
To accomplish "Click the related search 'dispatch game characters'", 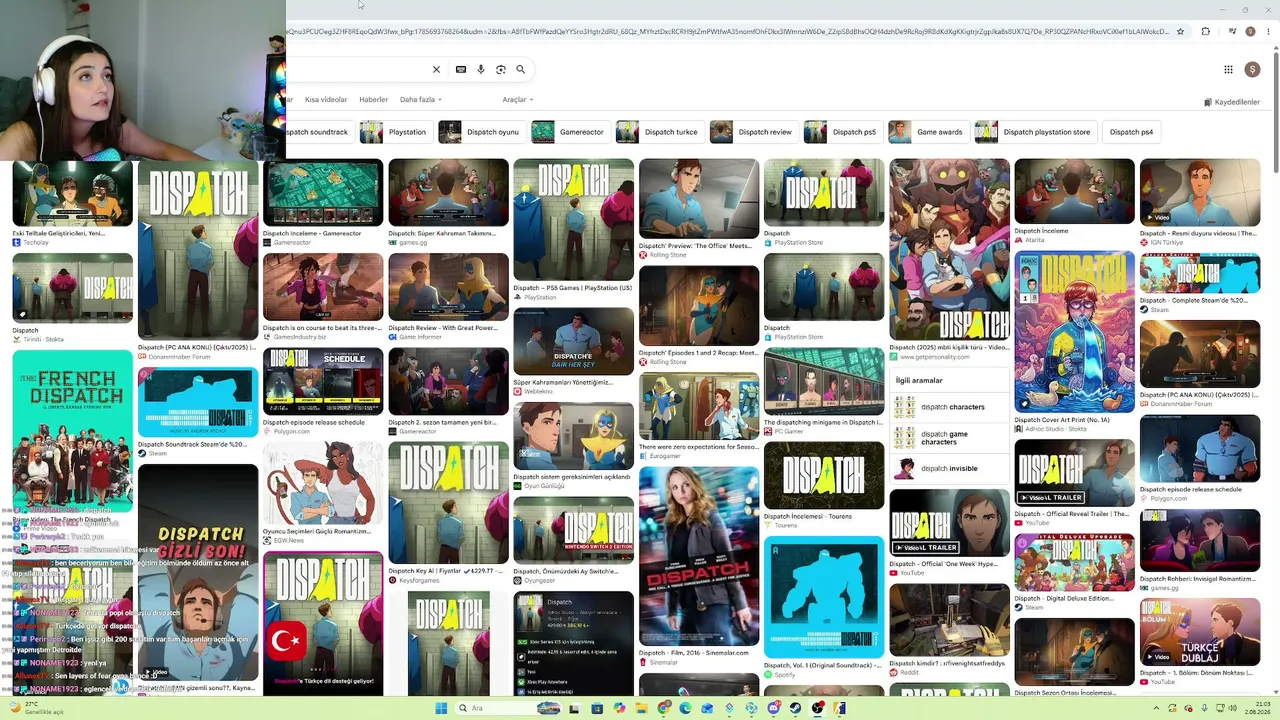I will 948,438.
